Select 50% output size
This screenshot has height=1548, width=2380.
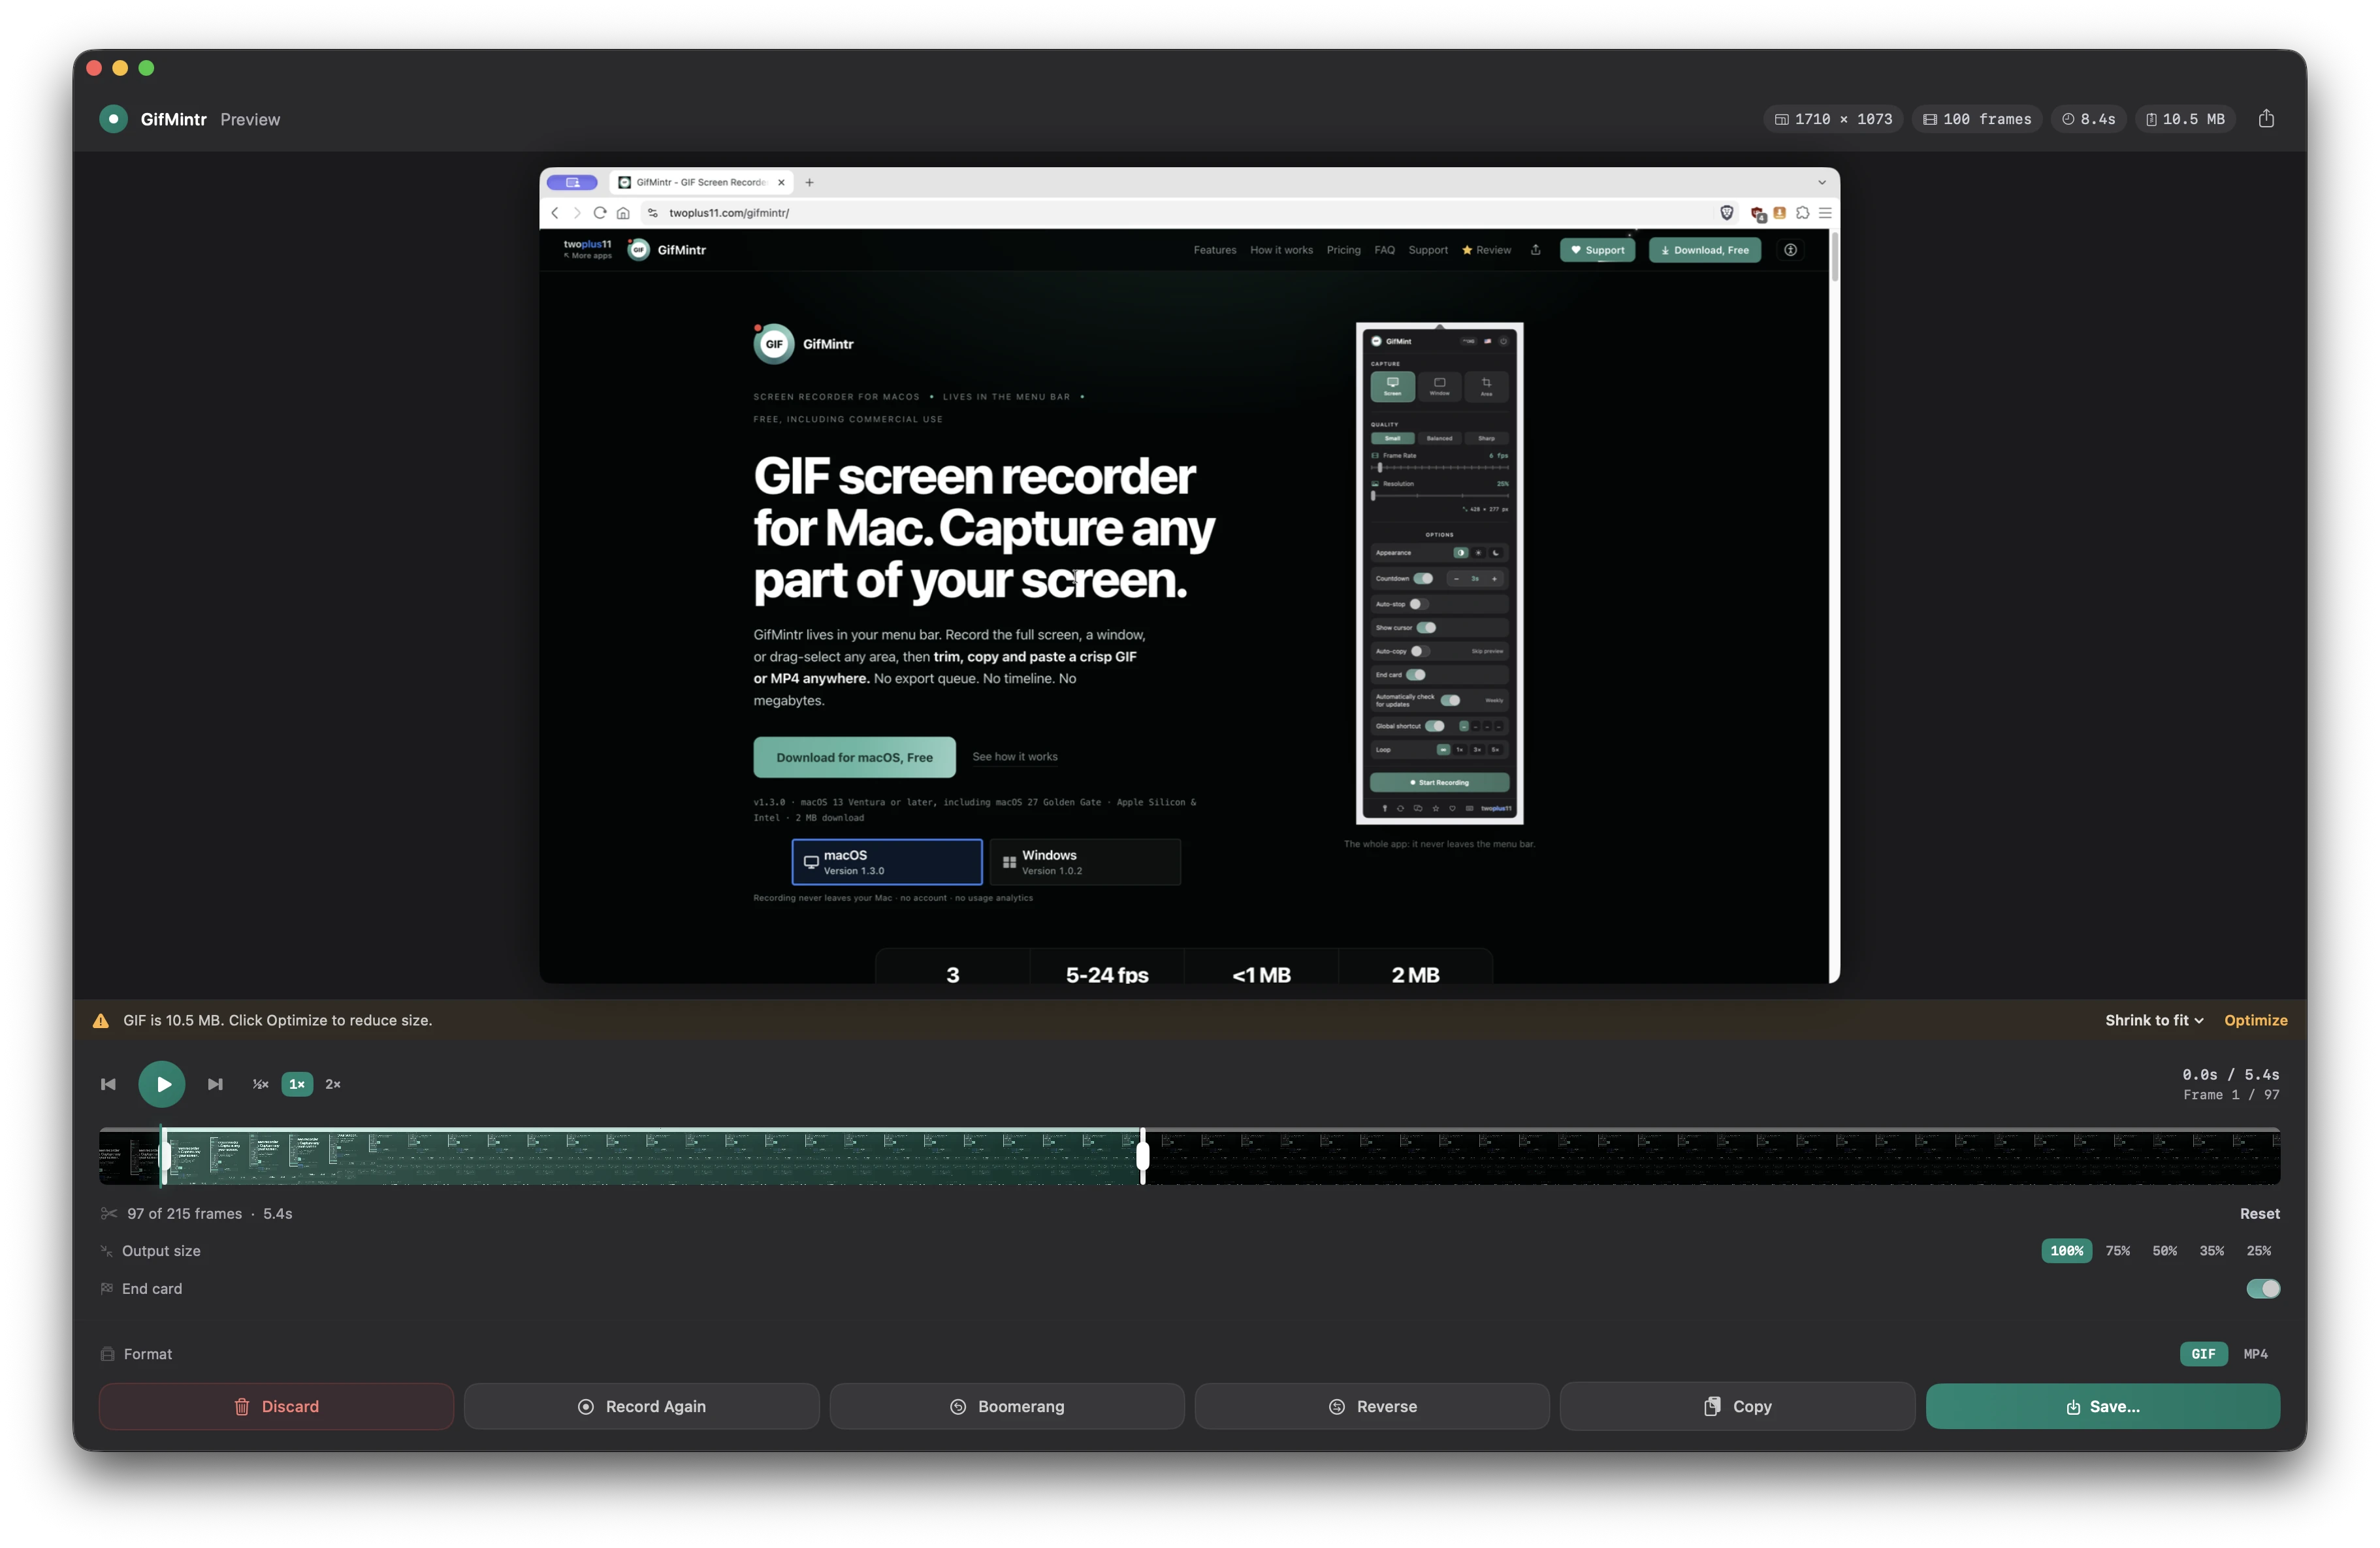2164,1251
